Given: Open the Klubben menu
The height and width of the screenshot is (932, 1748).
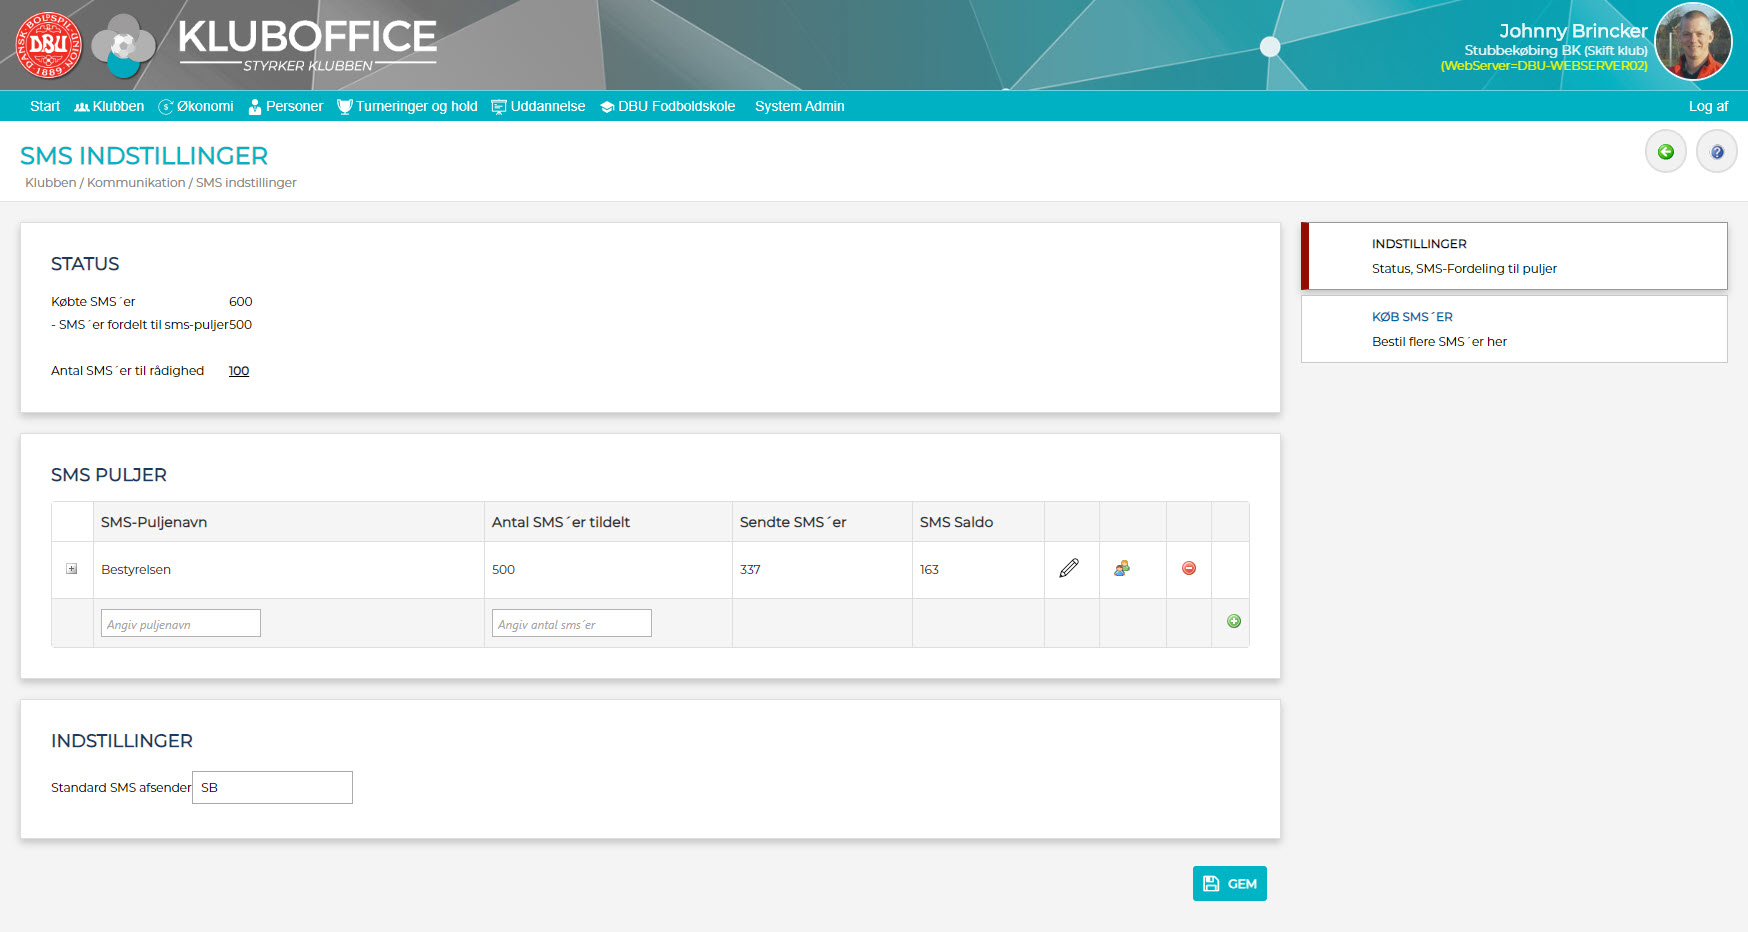Looking at the screenshot, I should [x=109, y=106].
